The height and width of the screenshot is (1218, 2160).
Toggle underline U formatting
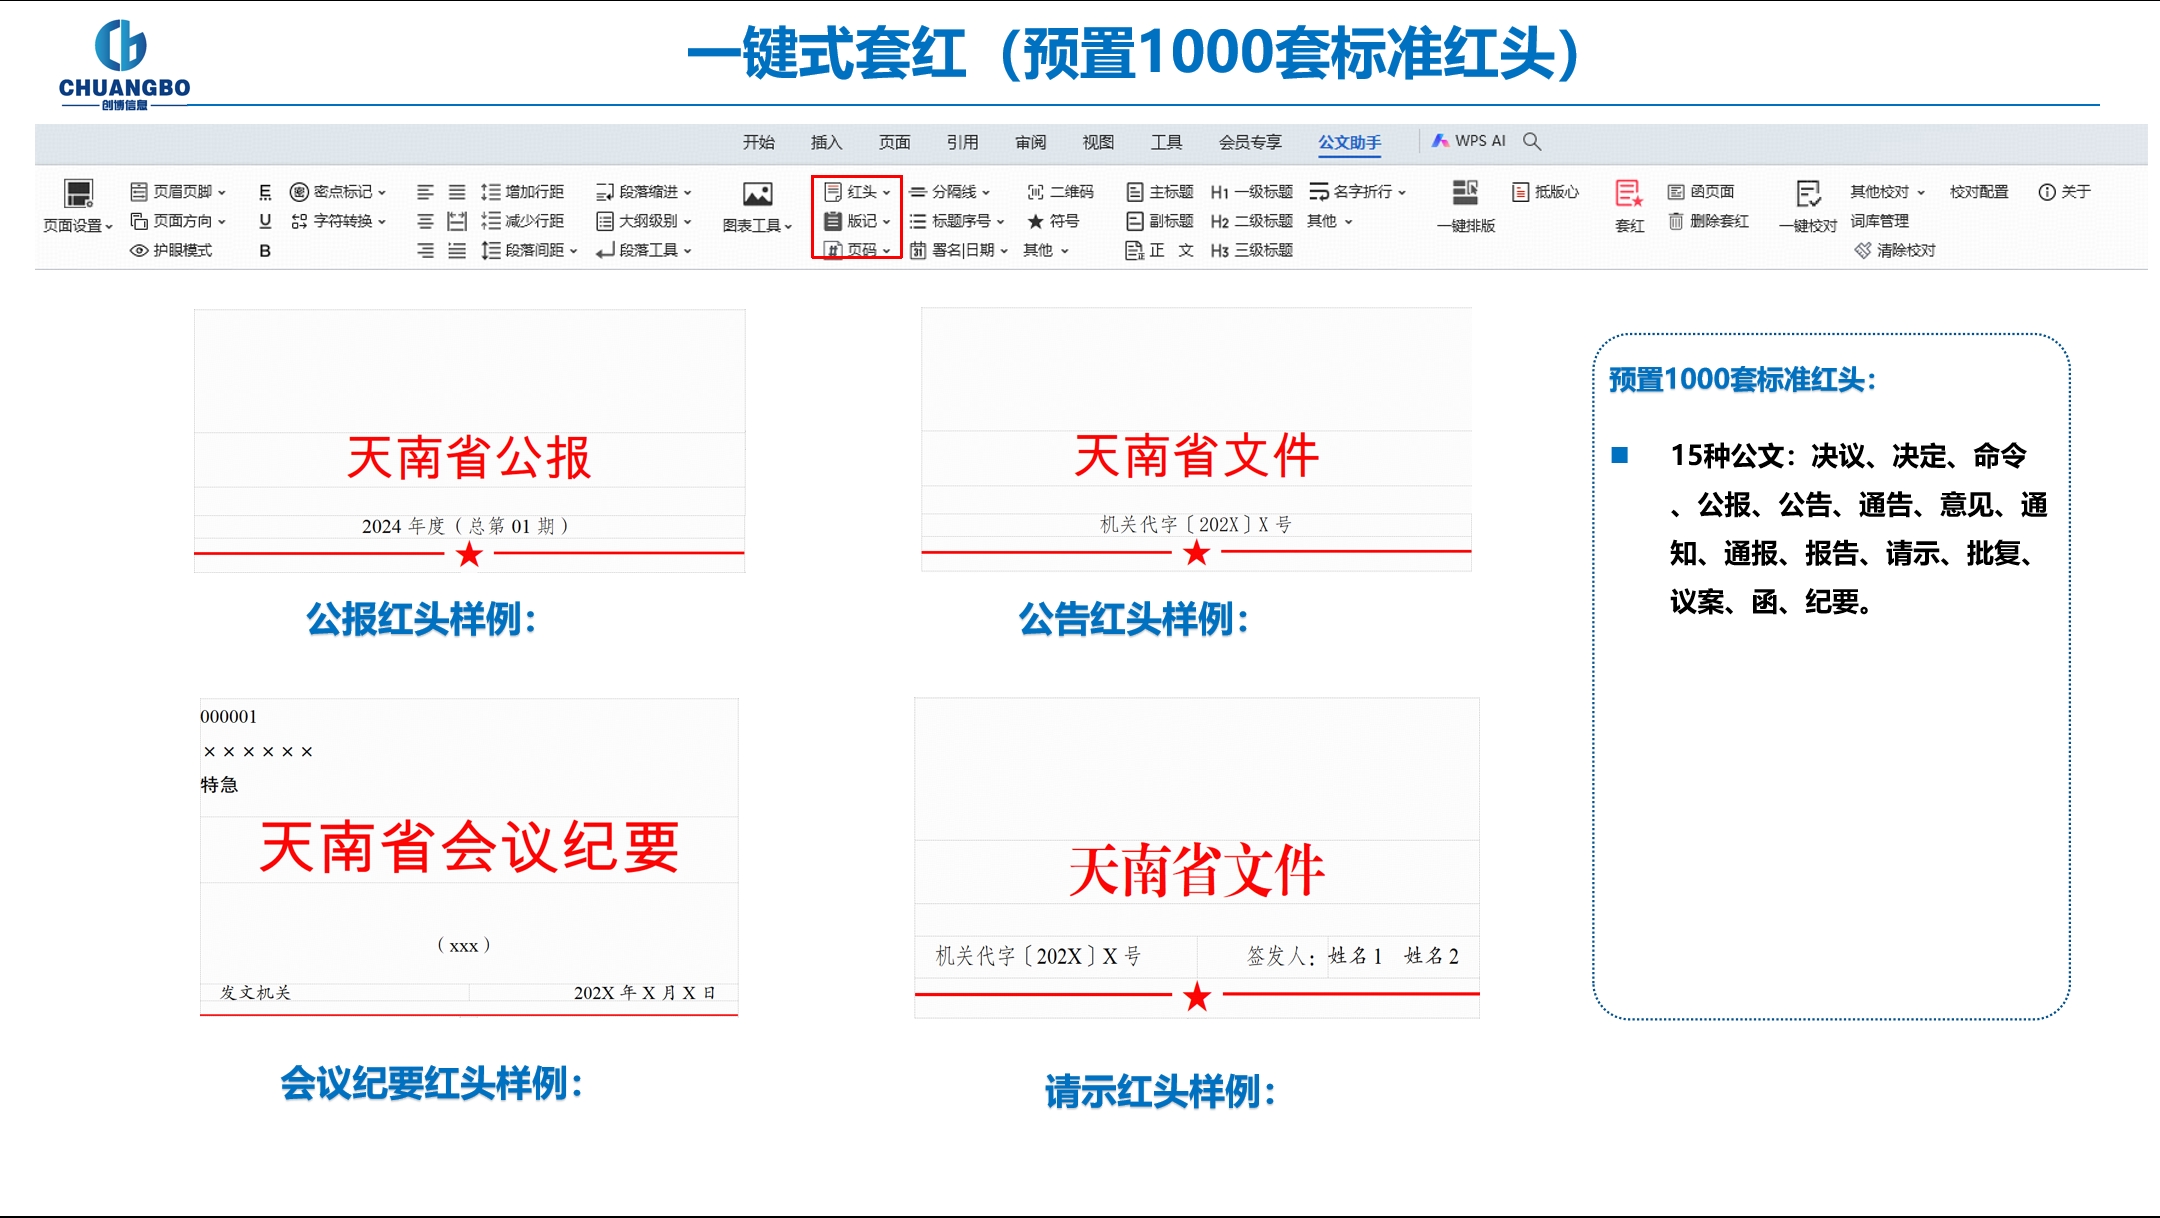coord(265,221)
